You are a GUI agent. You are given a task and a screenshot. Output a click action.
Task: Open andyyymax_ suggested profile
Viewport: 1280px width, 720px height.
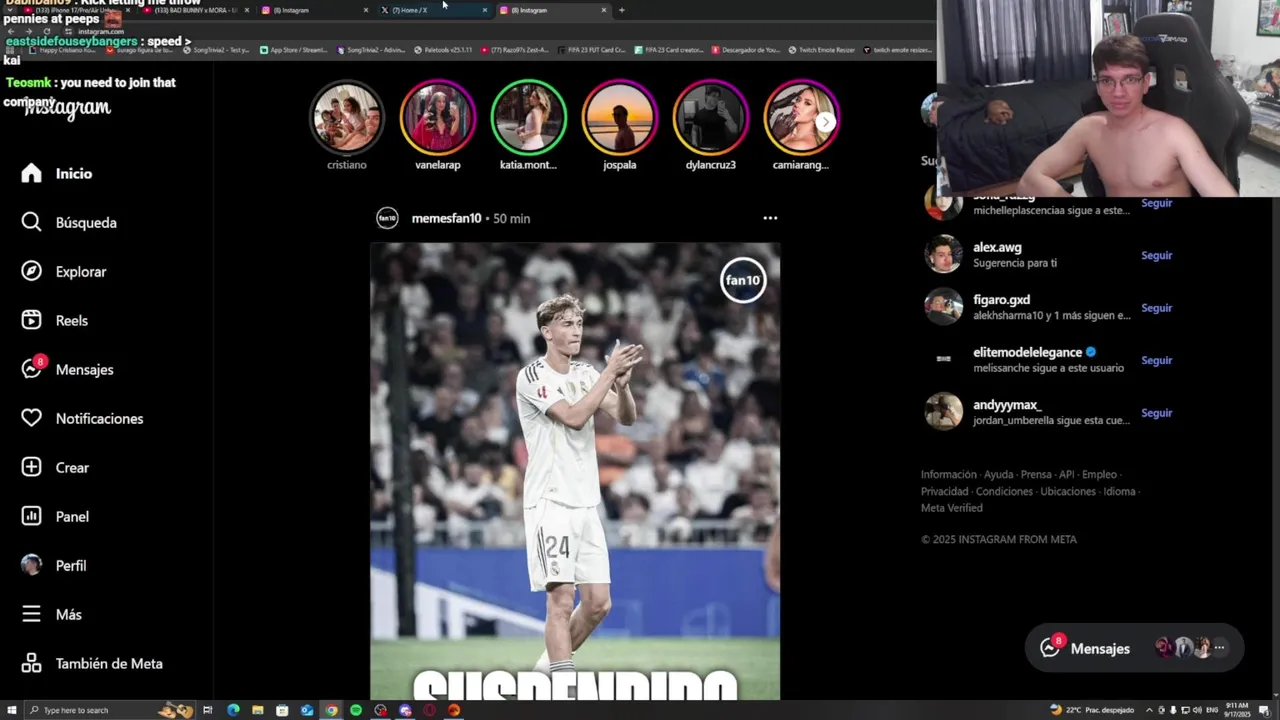(1007, 405)
